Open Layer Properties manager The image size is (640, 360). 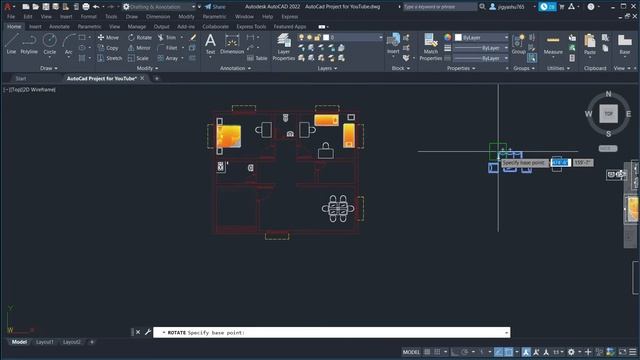pos(283,47)
